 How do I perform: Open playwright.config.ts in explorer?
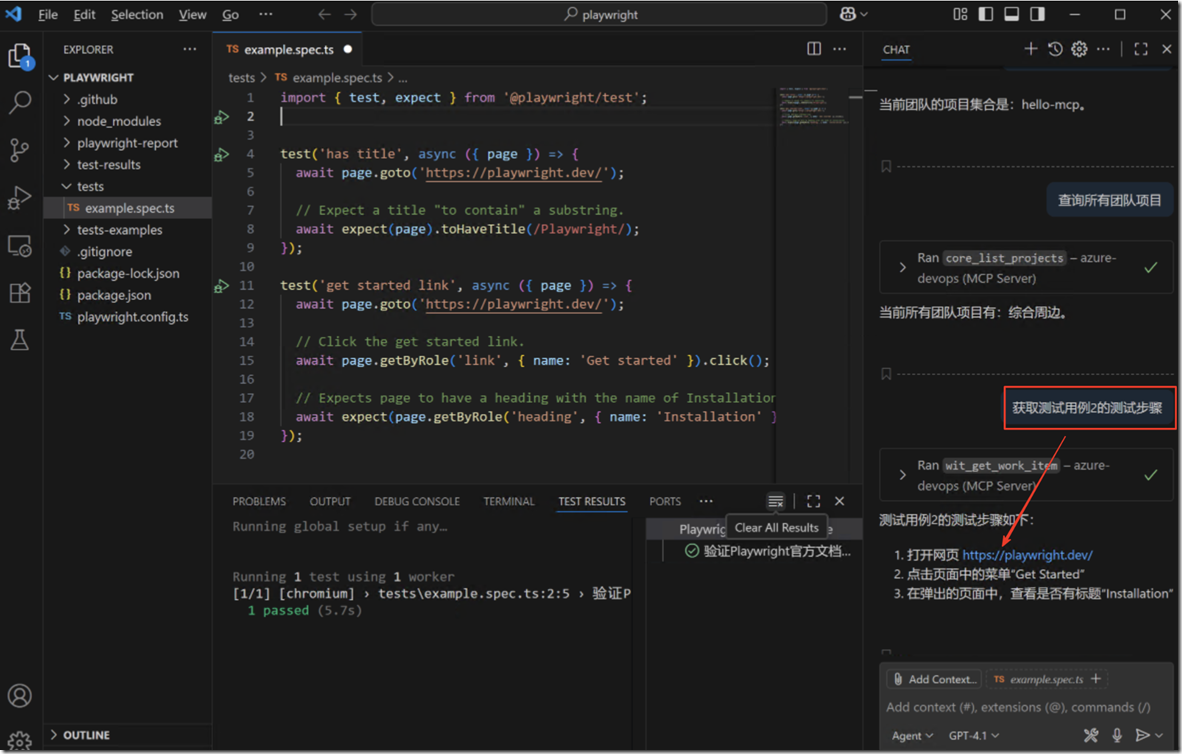[x=132, y=317]
